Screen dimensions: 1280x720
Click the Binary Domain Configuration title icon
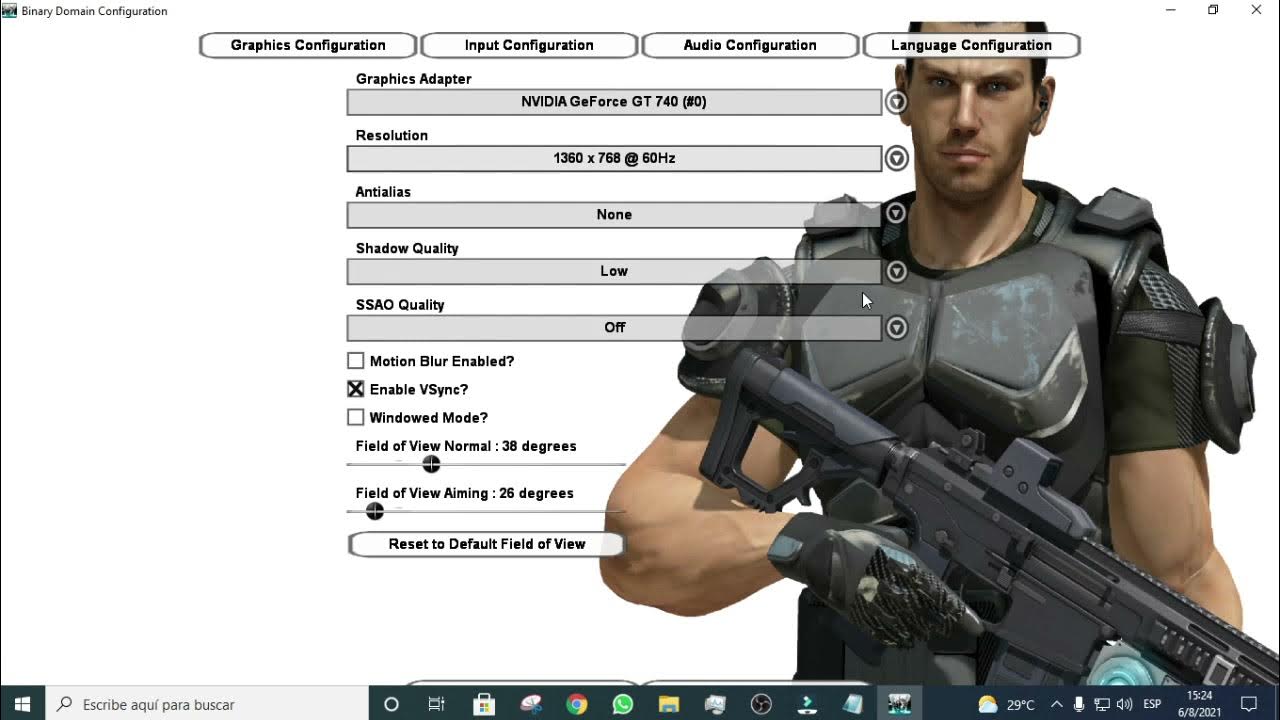click(10, 11)
